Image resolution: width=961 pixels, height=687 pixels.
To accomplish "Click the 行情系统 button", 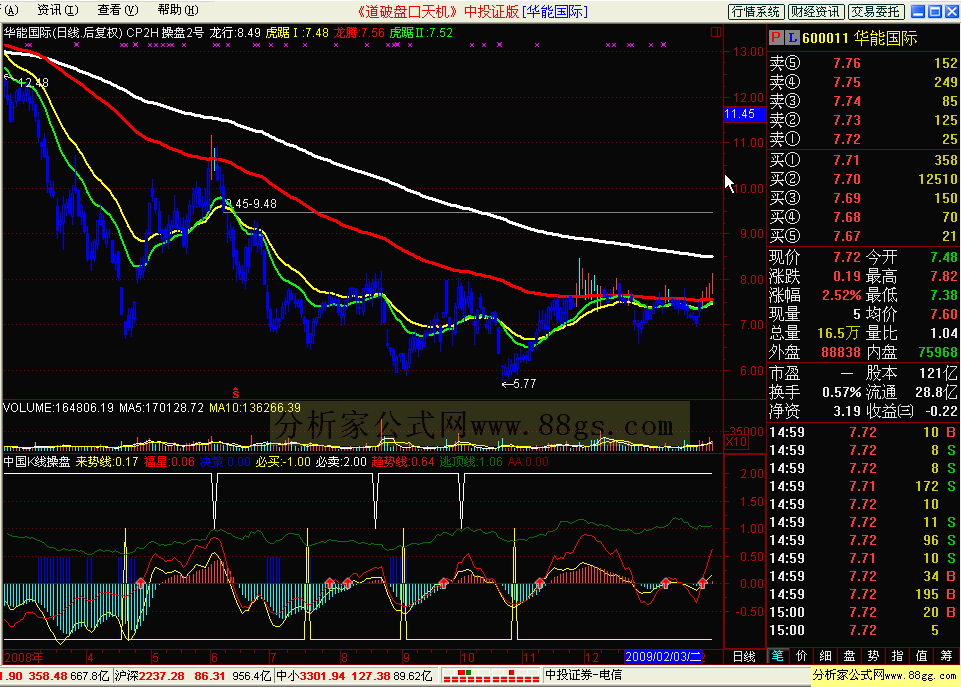I will click(x=756, y=11).
